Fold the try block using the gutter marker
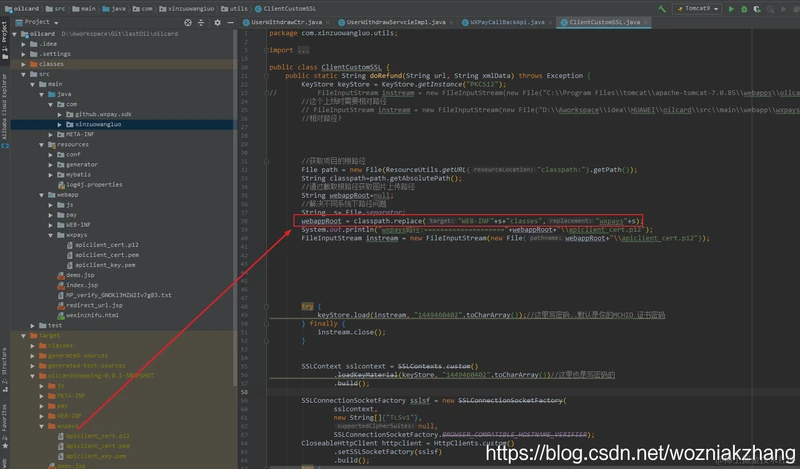 (x=266, y=307)
